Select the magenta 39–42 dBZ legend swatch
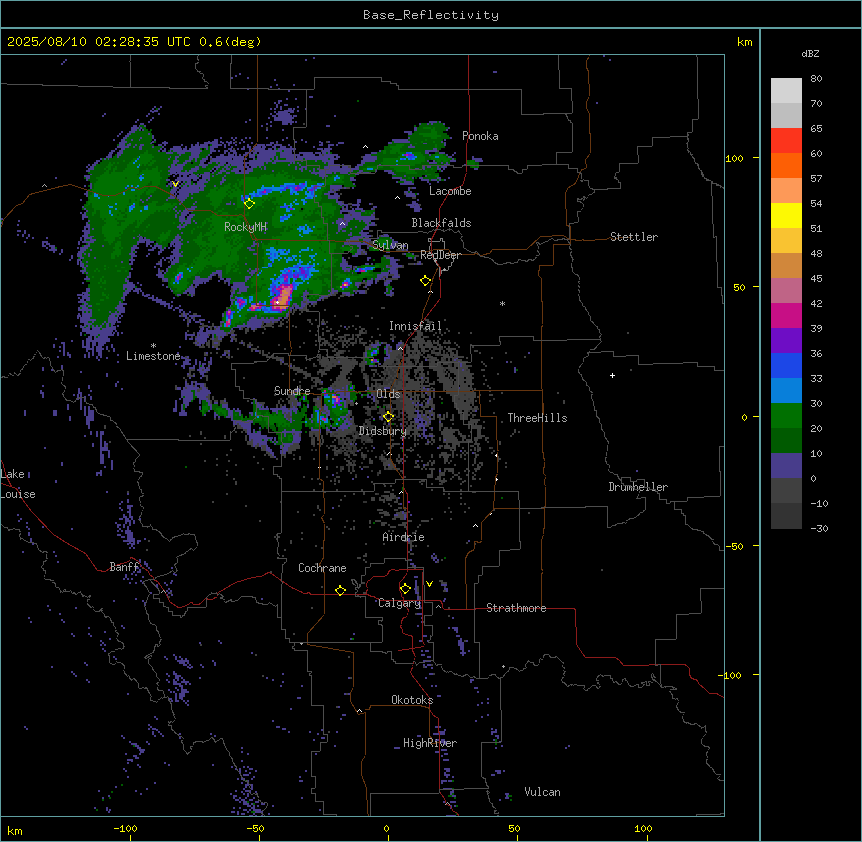The height and width of the screenshot is (842, 862). point(786,315)
